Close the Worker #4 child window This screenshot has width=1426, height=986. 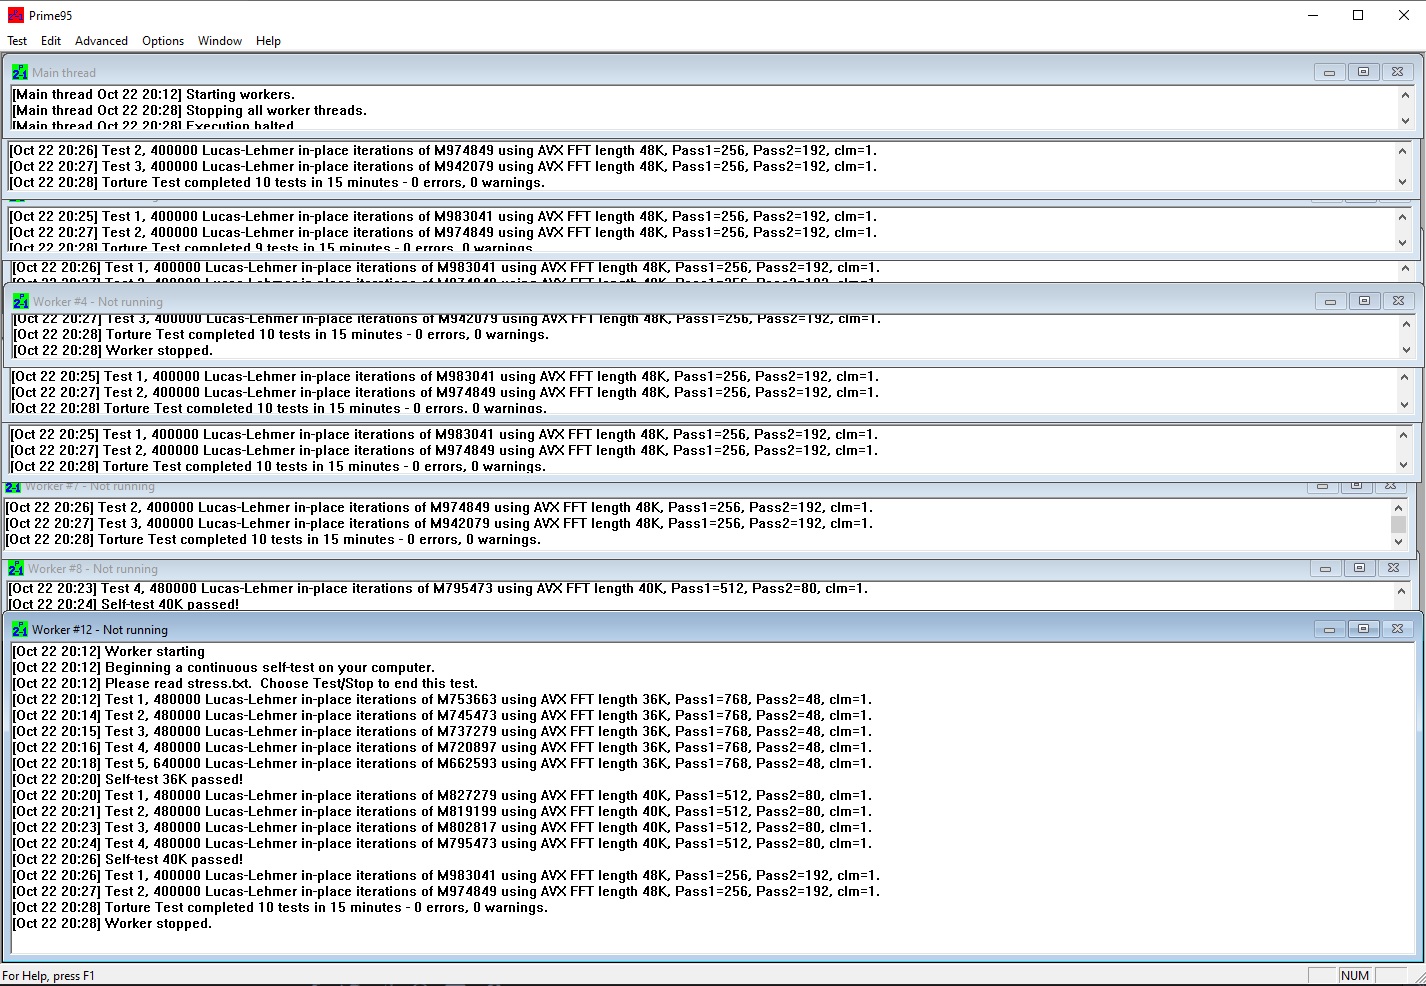coord(1398,301)
